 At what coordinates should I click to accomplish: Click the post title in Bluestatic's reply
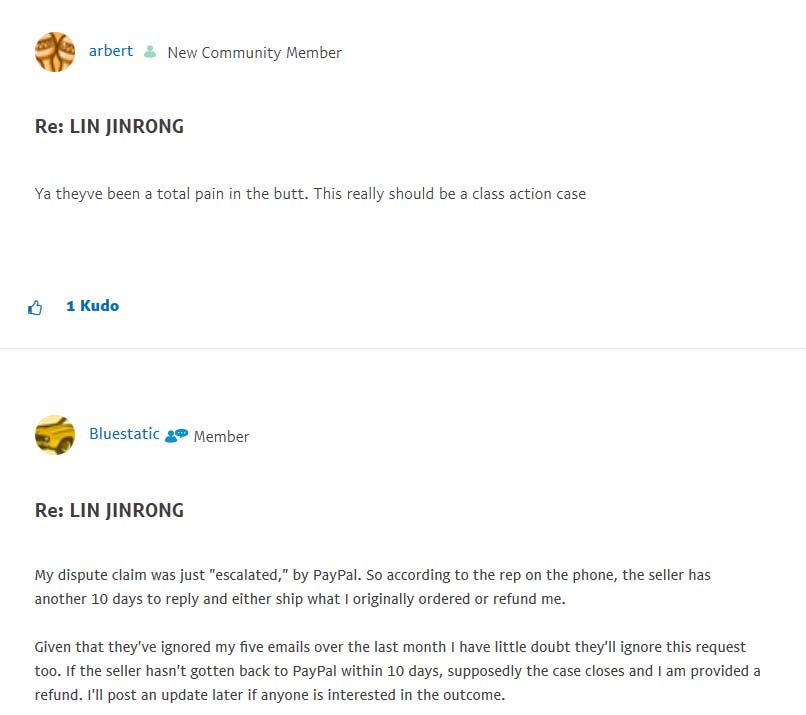pyautogui.click(x=109, y=511)
